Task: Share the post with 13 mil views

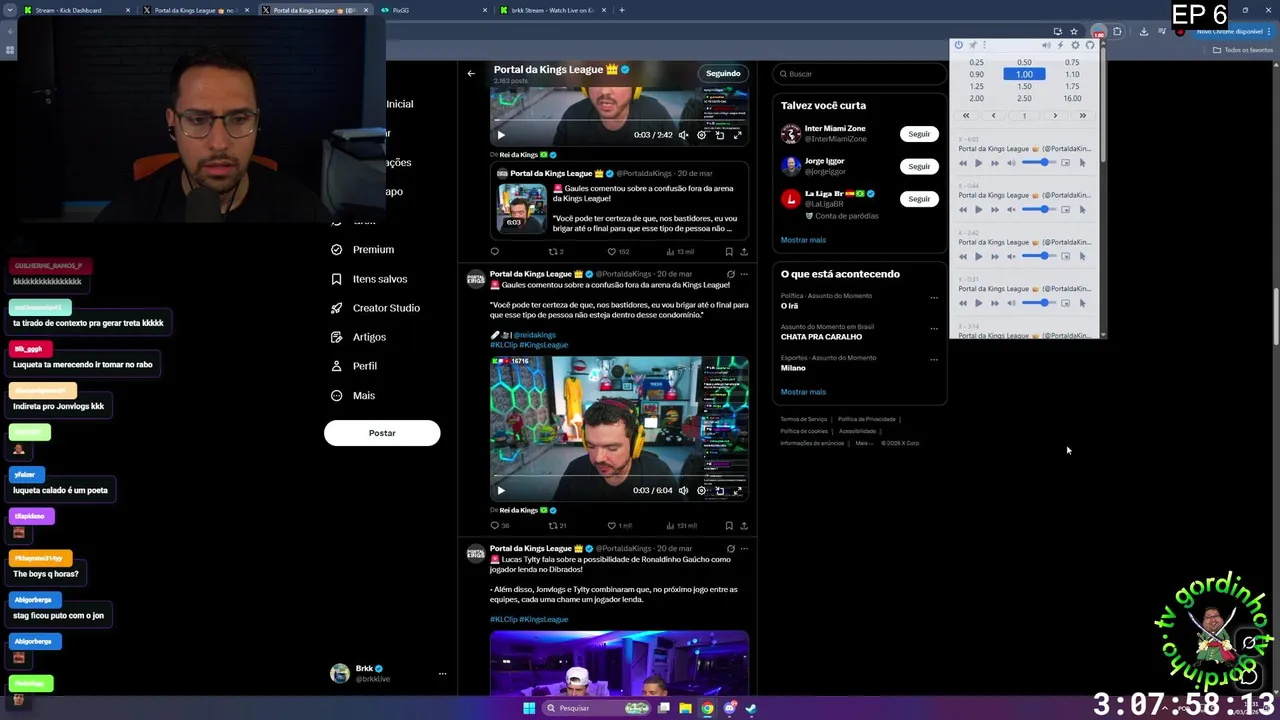Action: [744, 252]
